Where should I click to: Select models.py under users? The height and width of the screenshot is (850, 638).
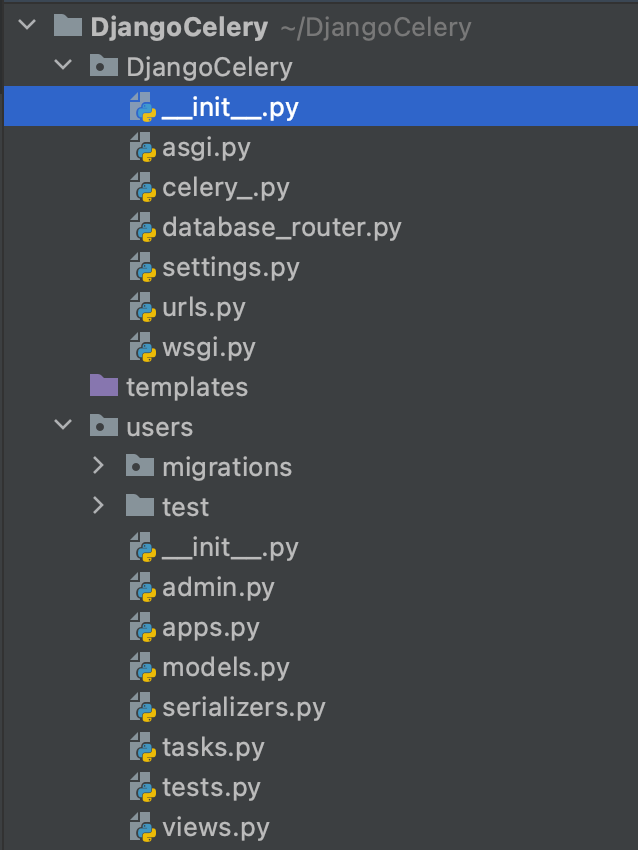(225, 667)
